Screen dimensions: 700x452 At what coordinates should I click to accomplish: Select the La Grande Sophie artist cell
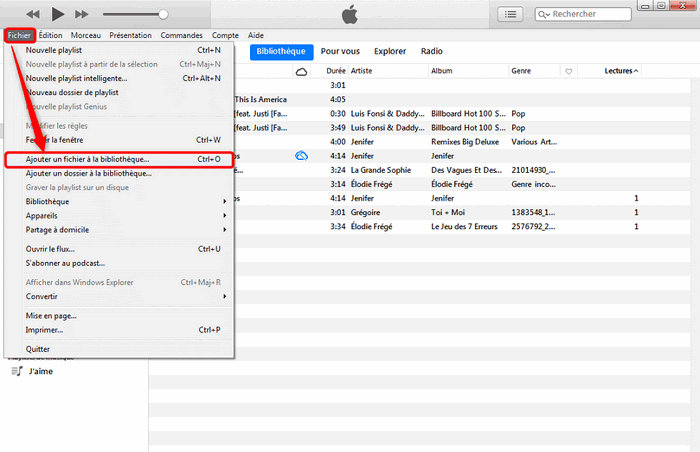(380, 170)
